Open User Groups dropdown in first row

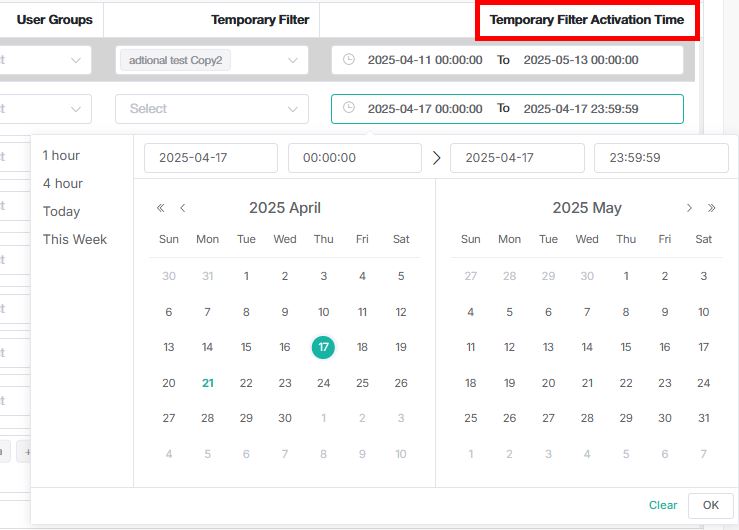pos(76,60)
